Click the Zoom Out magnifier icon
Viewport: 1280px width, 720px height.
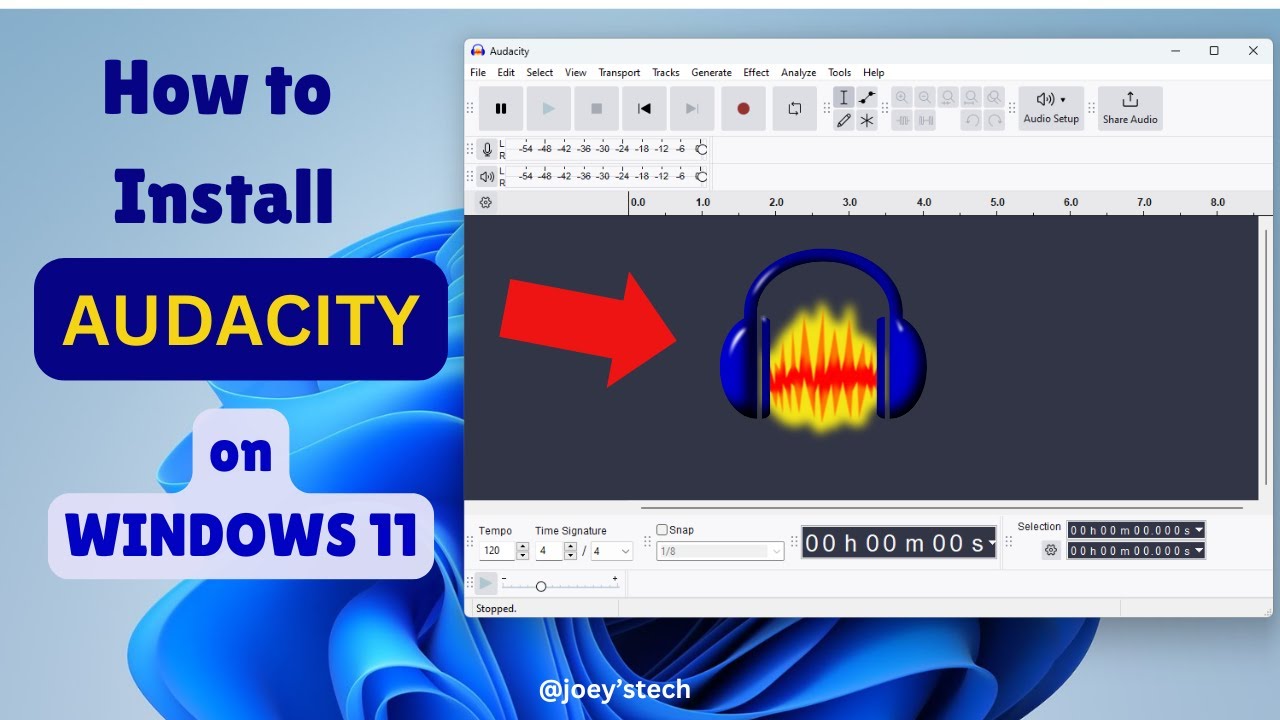(x=925, y=97)
